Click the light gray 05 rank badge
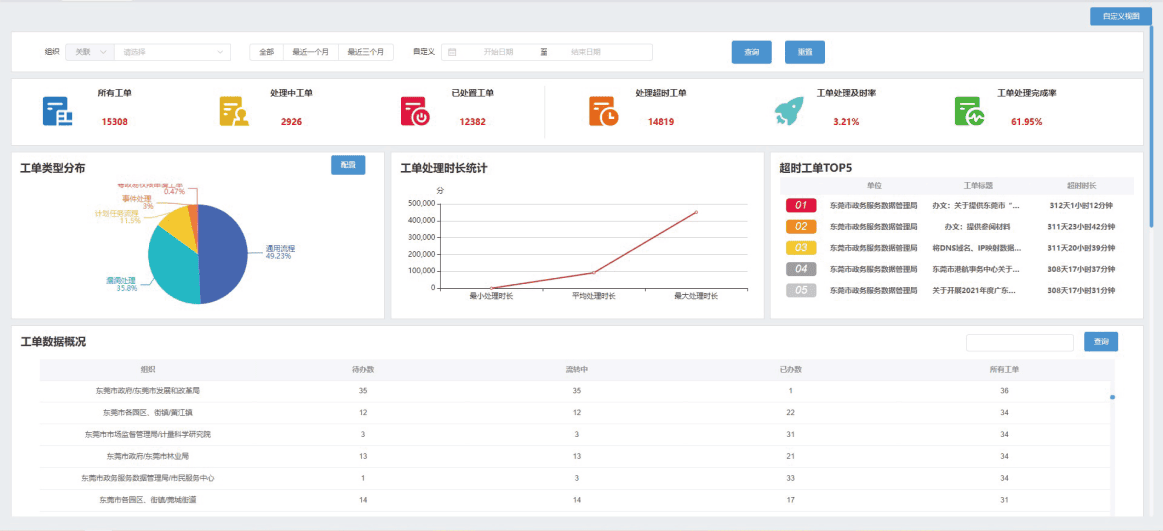Screen dimensions: 1163x531 pyautogui.click(x=800, y=291)
